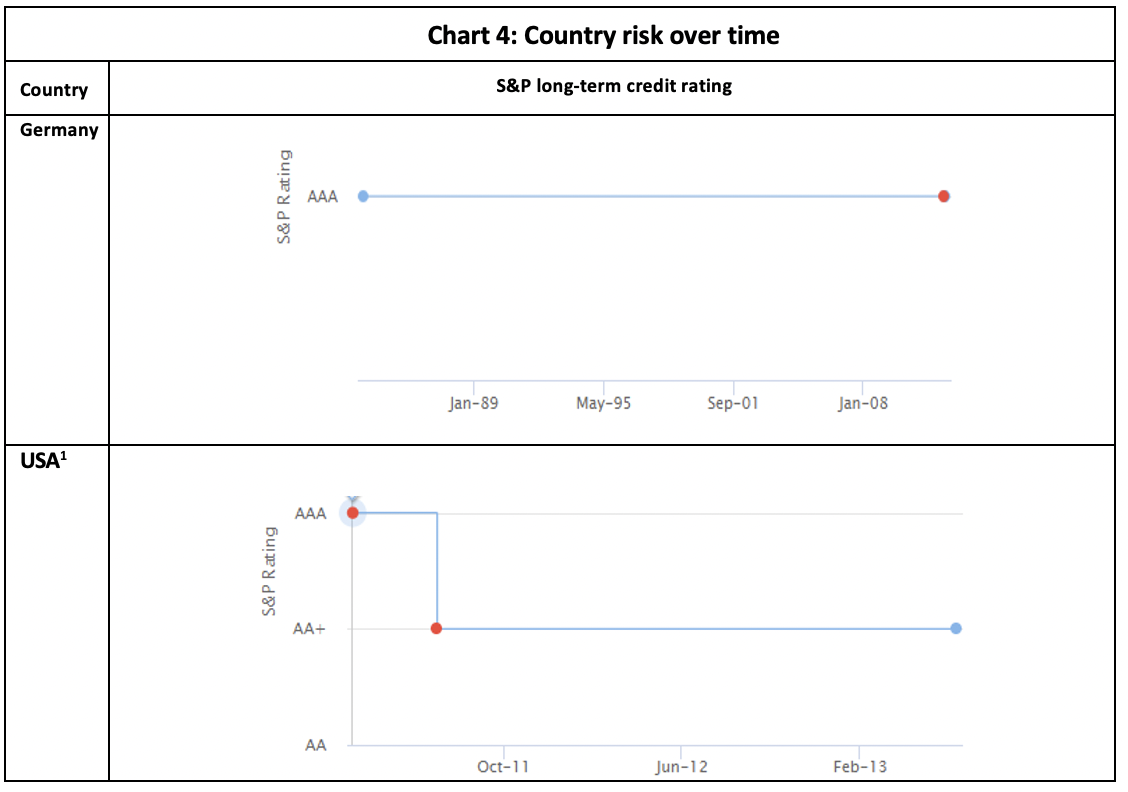The width and height of the screenshot is (1128, 792).
Task: Click the red end point on Germany chart
Action: coord(944,196)
